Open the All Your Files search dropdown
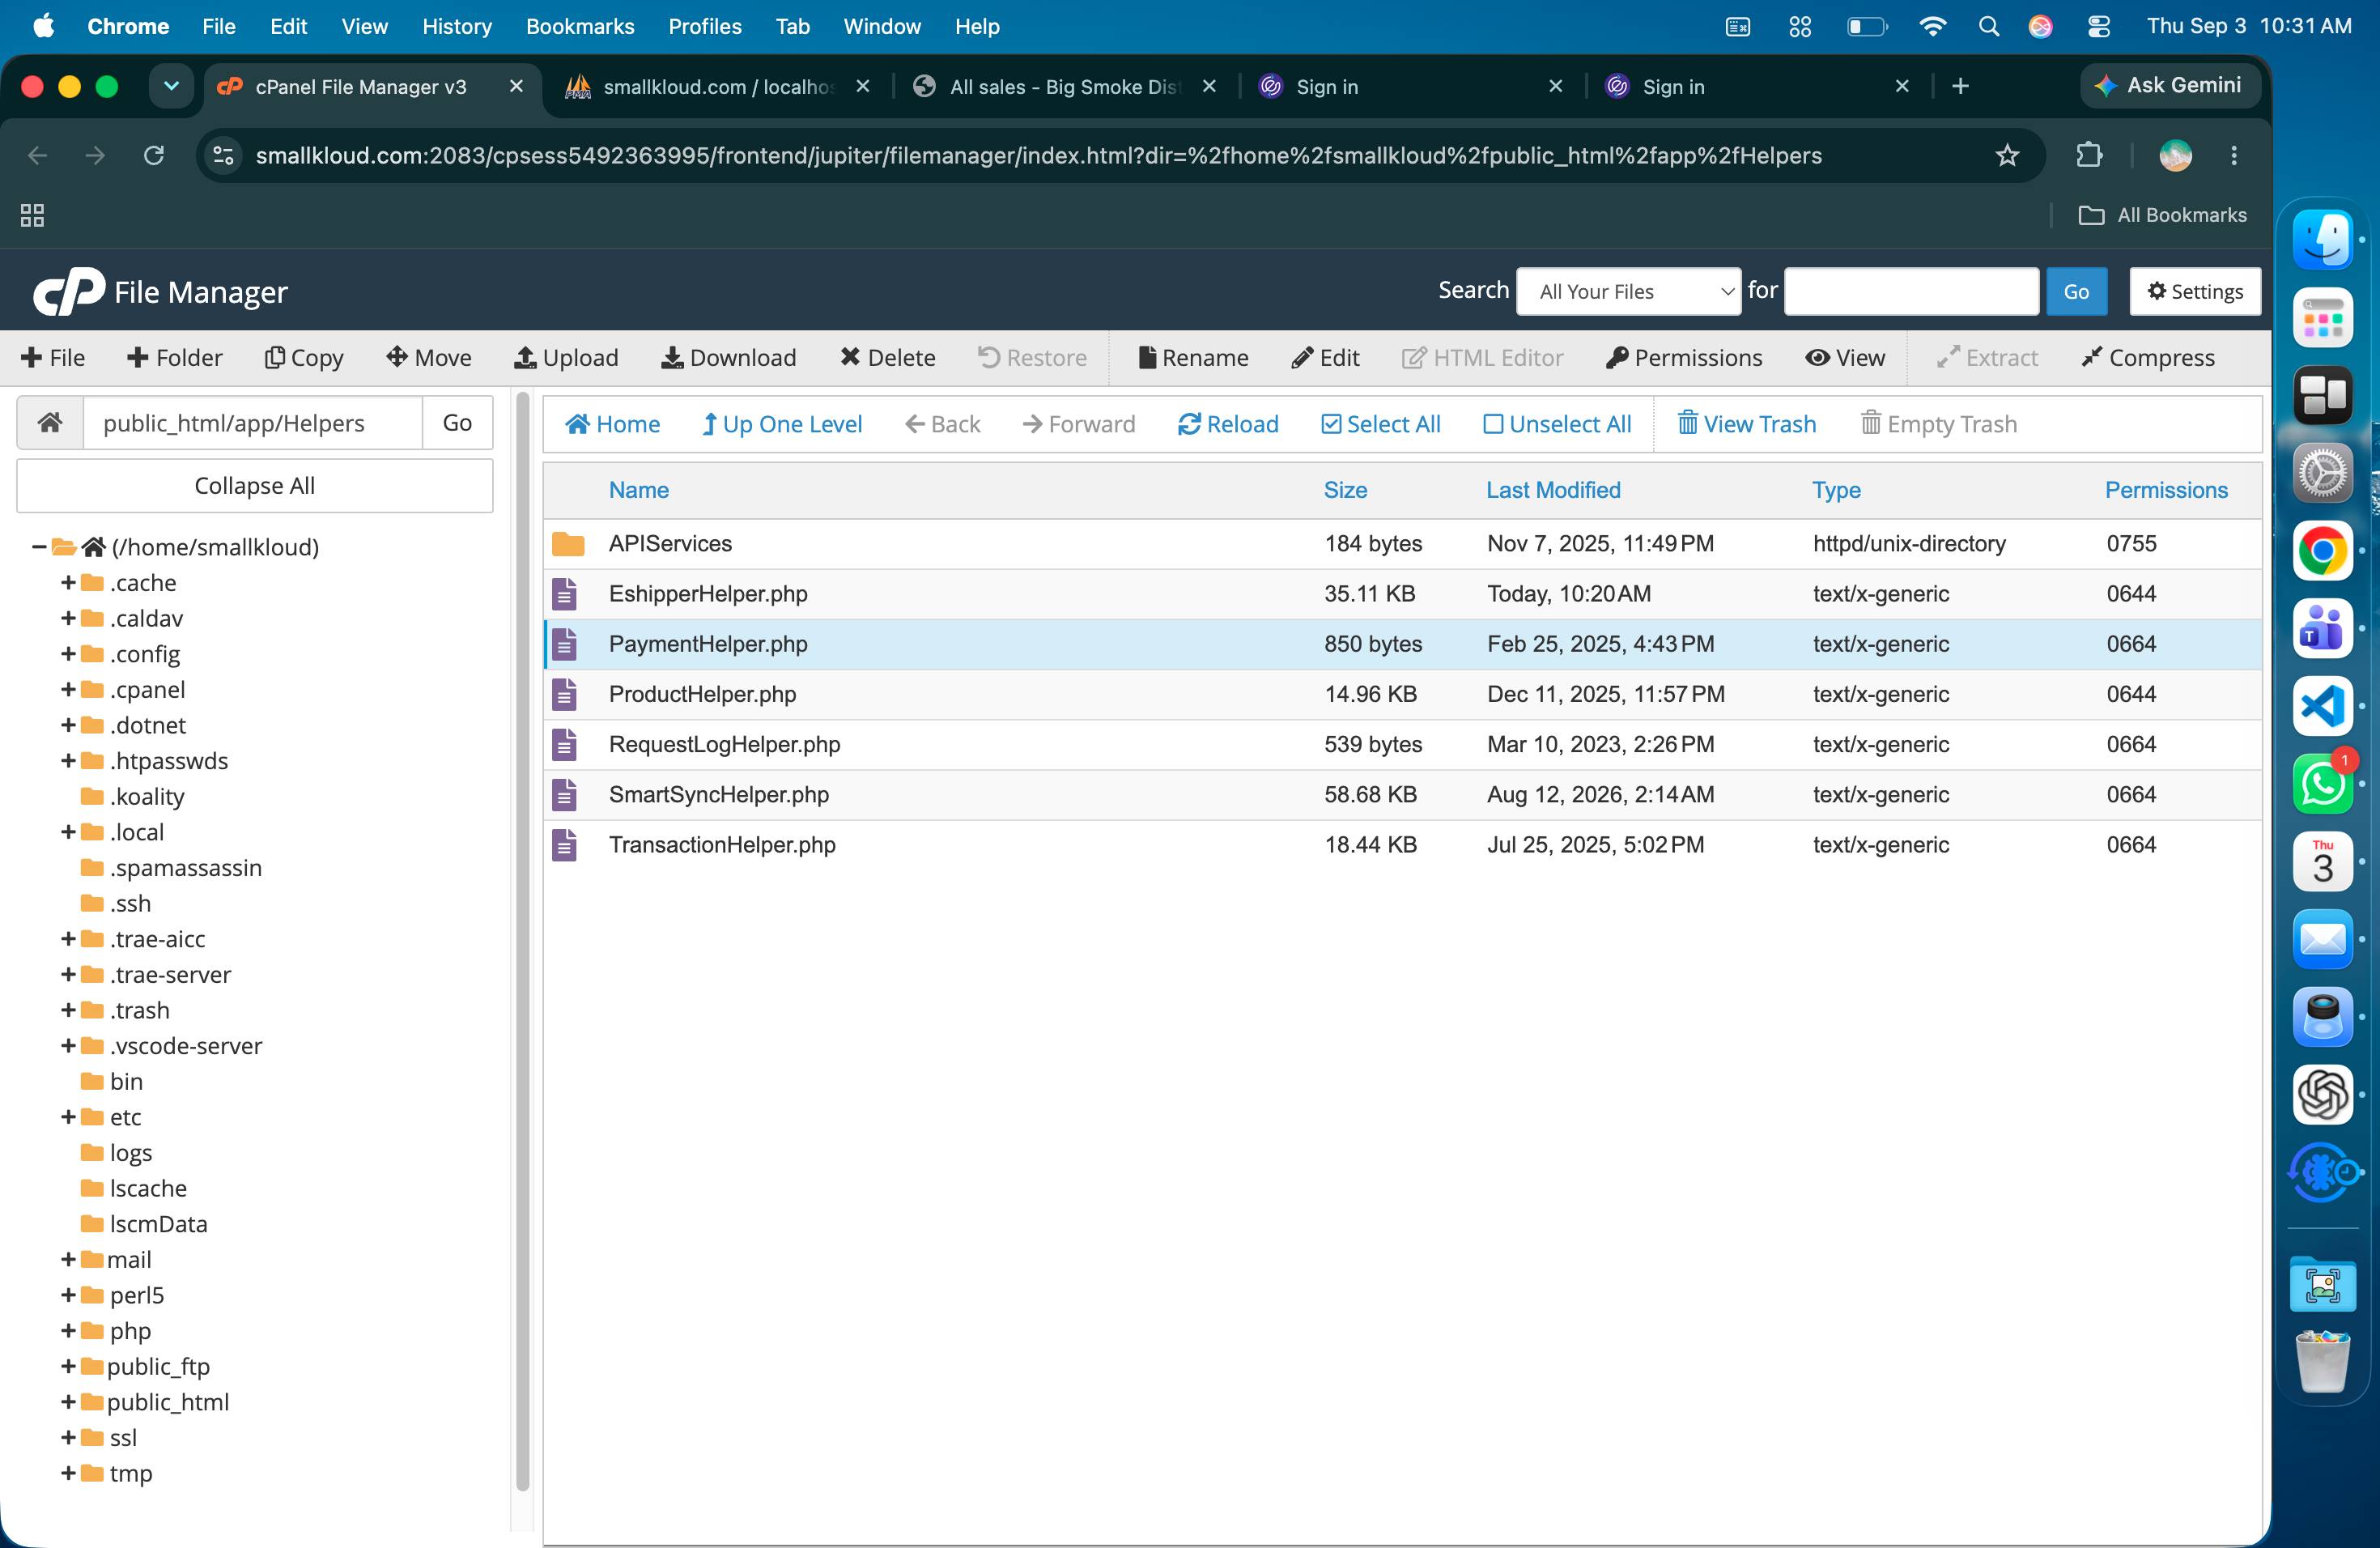 click(1628, 291)
